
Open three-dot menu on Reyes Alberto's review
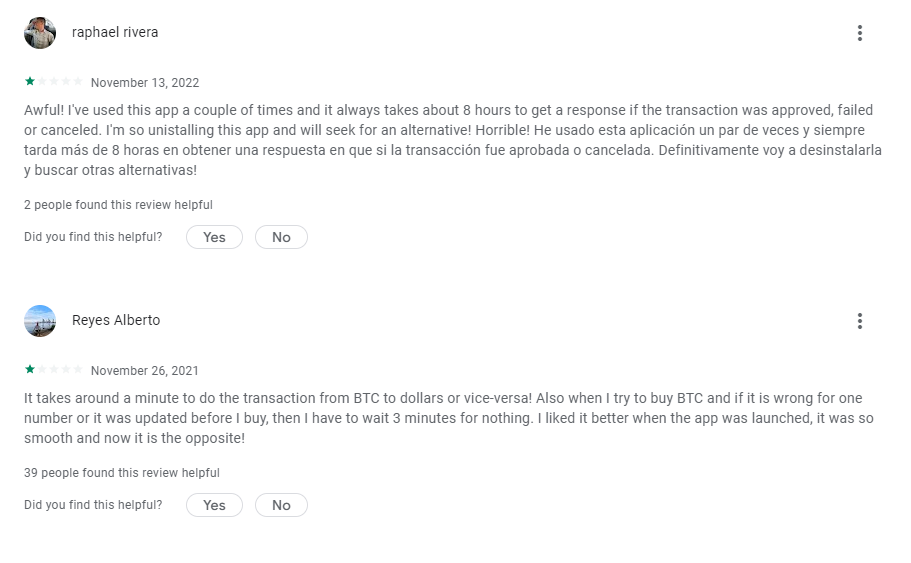point(859,321)
